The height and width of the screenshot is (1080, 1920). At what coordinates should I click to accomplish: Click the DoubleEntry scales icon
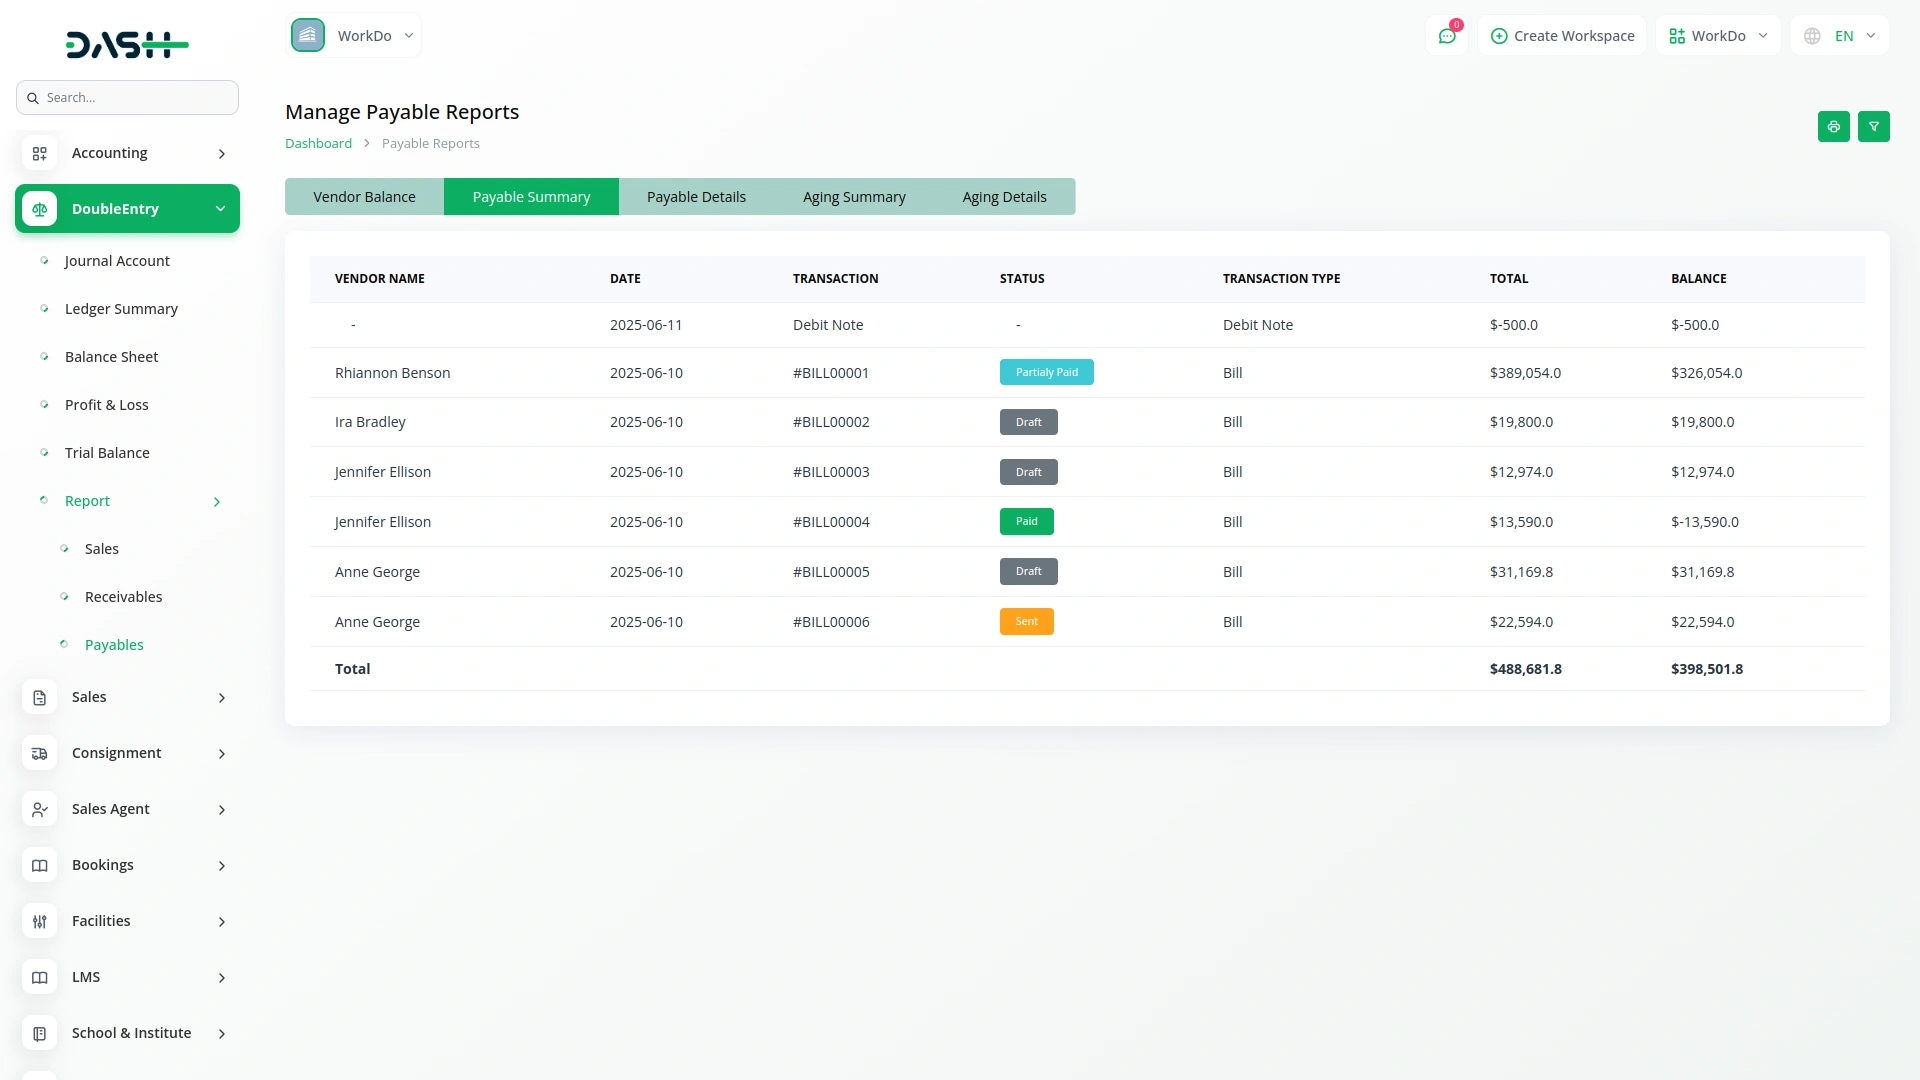(x=39, y=209)
